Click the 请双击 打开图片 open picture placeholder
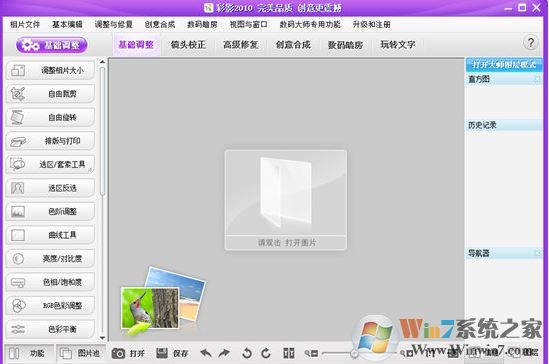Screen dimensions: 549x364 point(286,200)
